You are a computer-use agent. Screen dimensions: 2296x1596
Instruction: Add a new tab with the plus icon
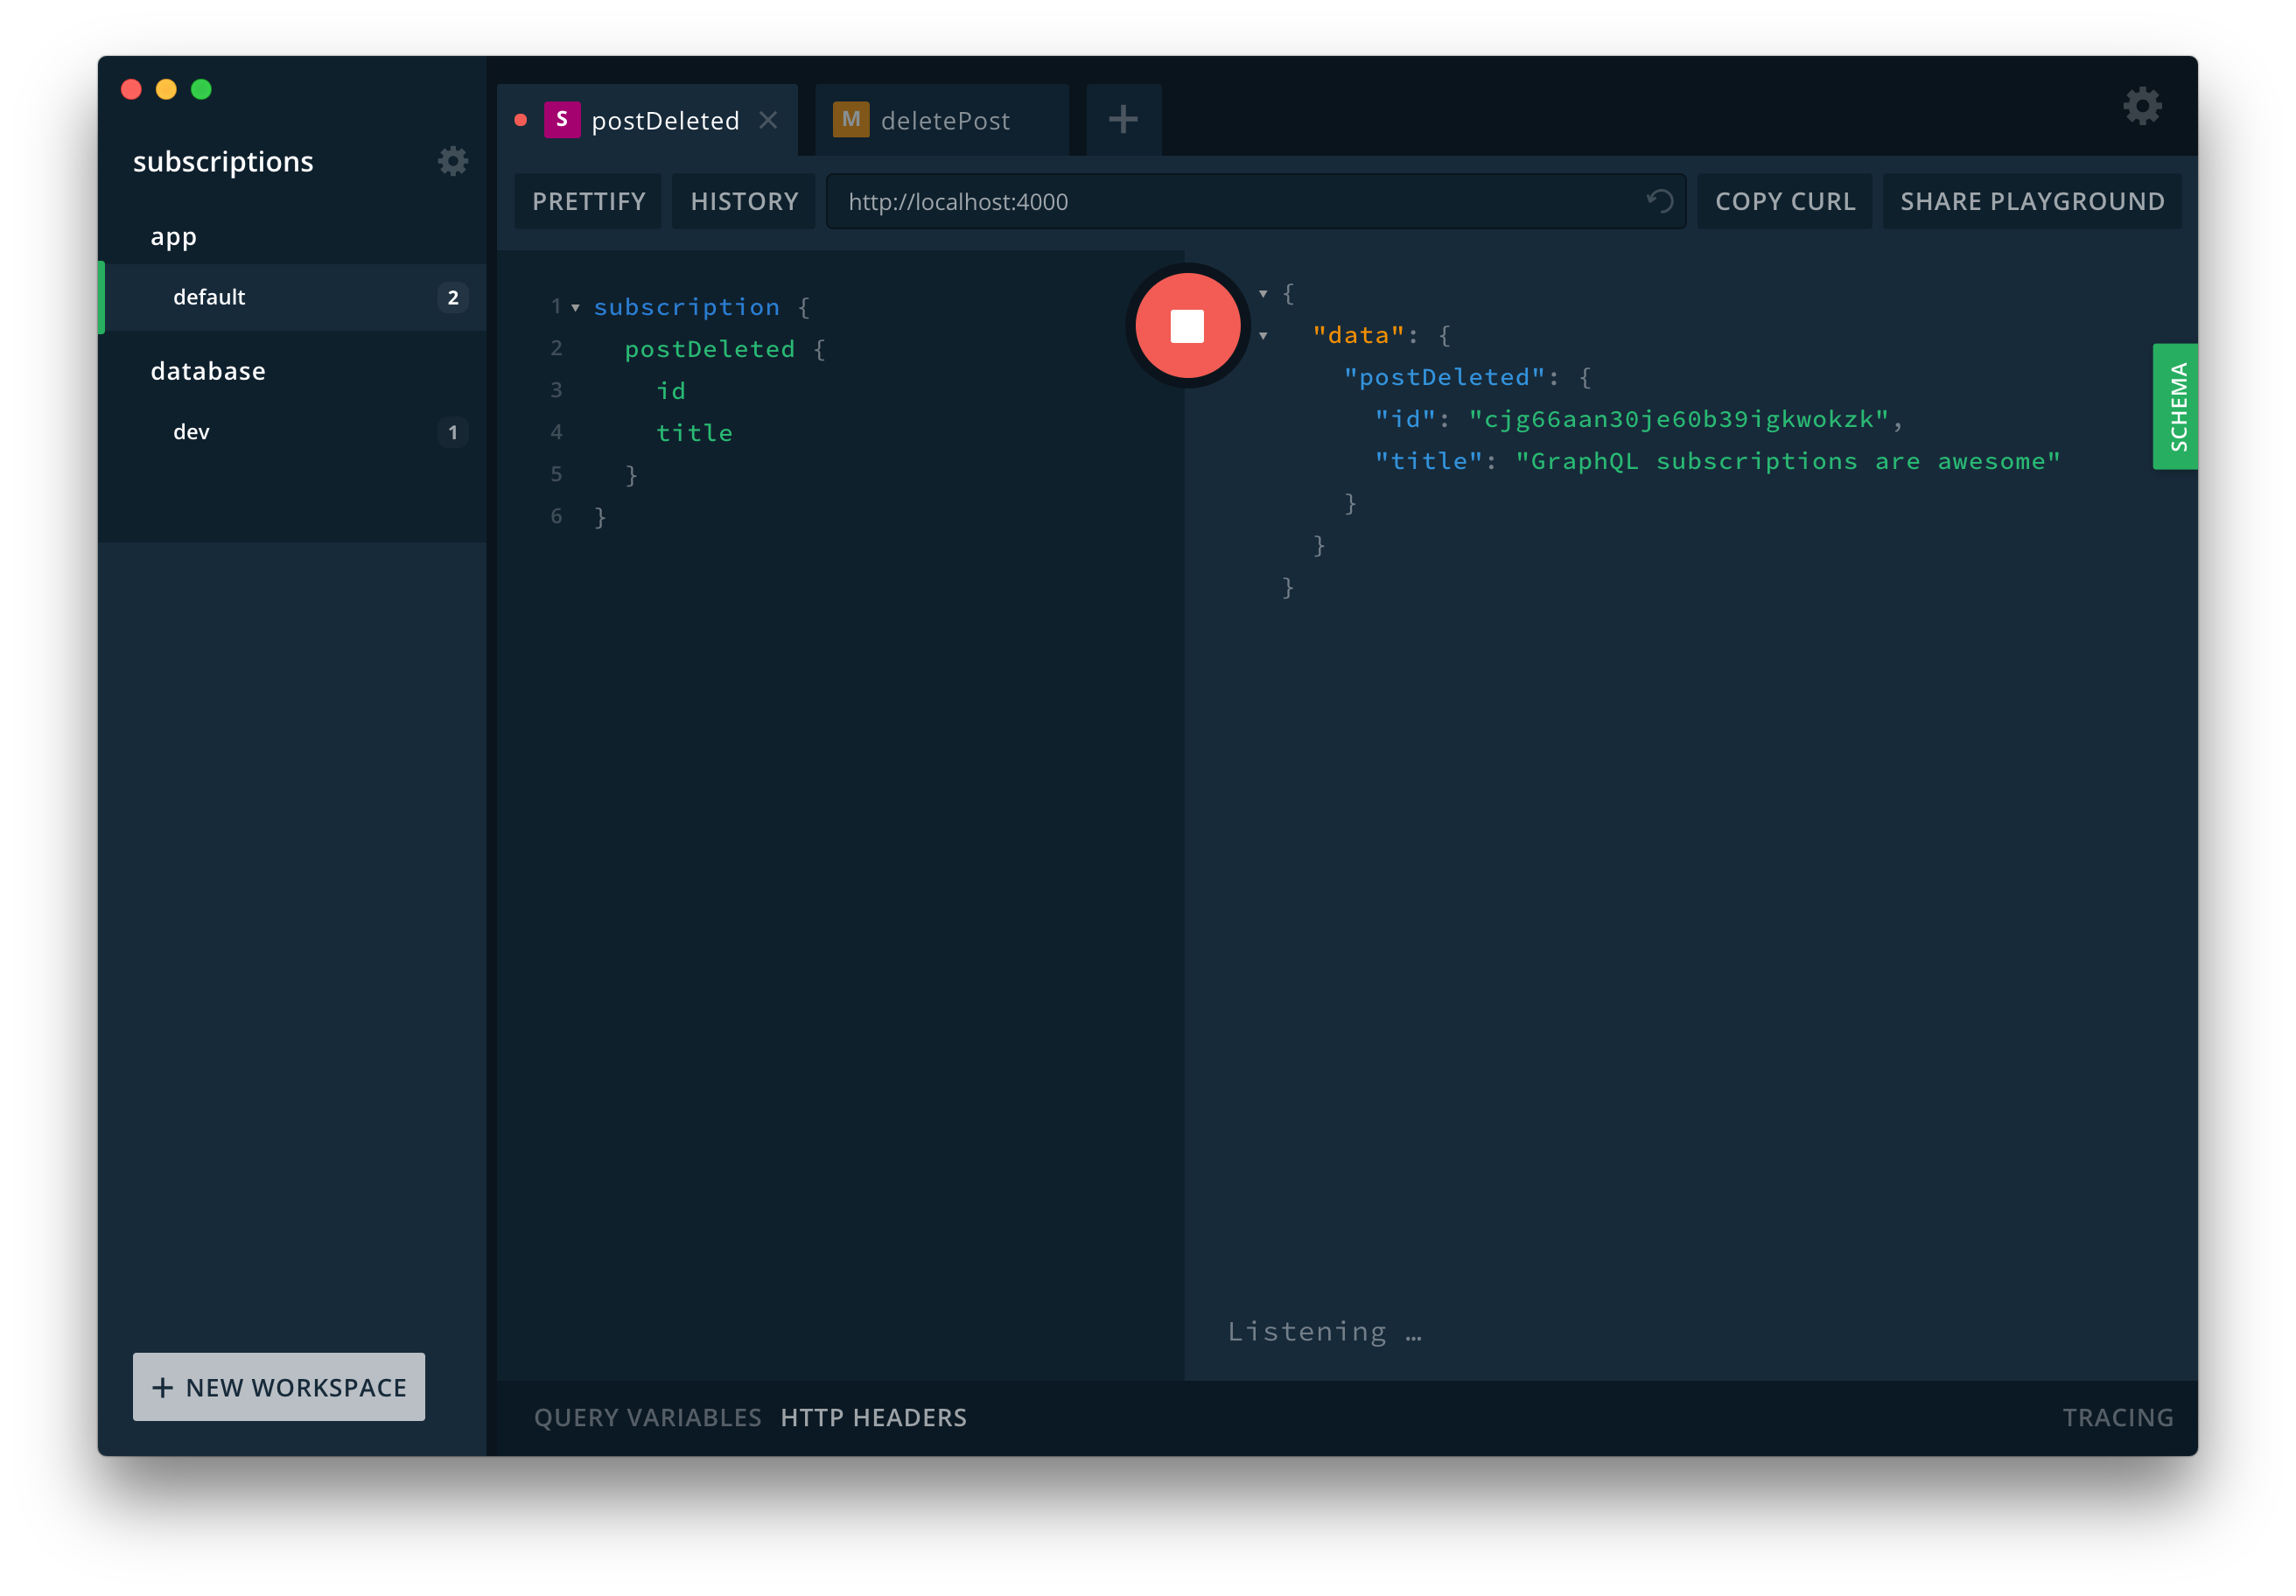coord(1123,120)
